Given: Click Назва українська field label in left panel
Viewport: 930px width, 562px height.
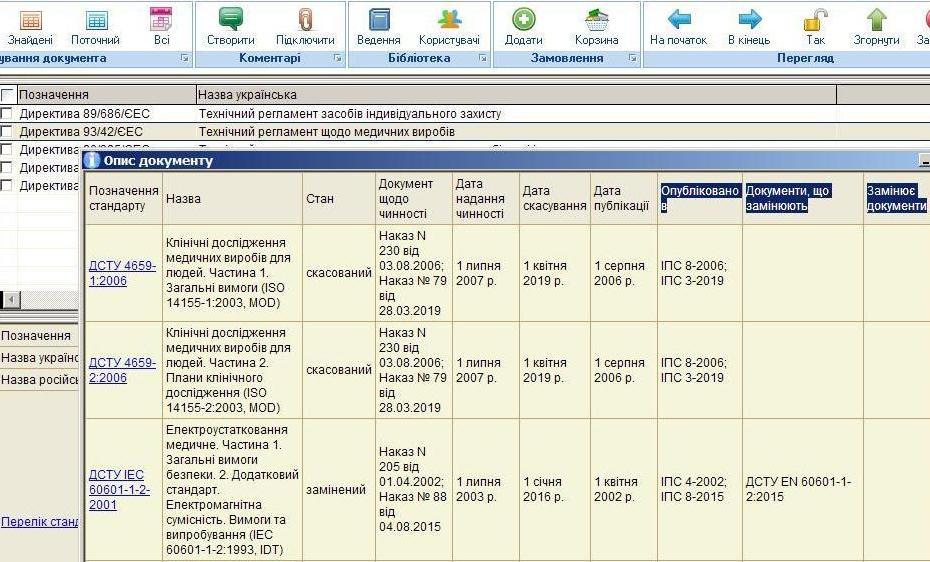Looking at the screenshot, I should [x=39, y=357].
